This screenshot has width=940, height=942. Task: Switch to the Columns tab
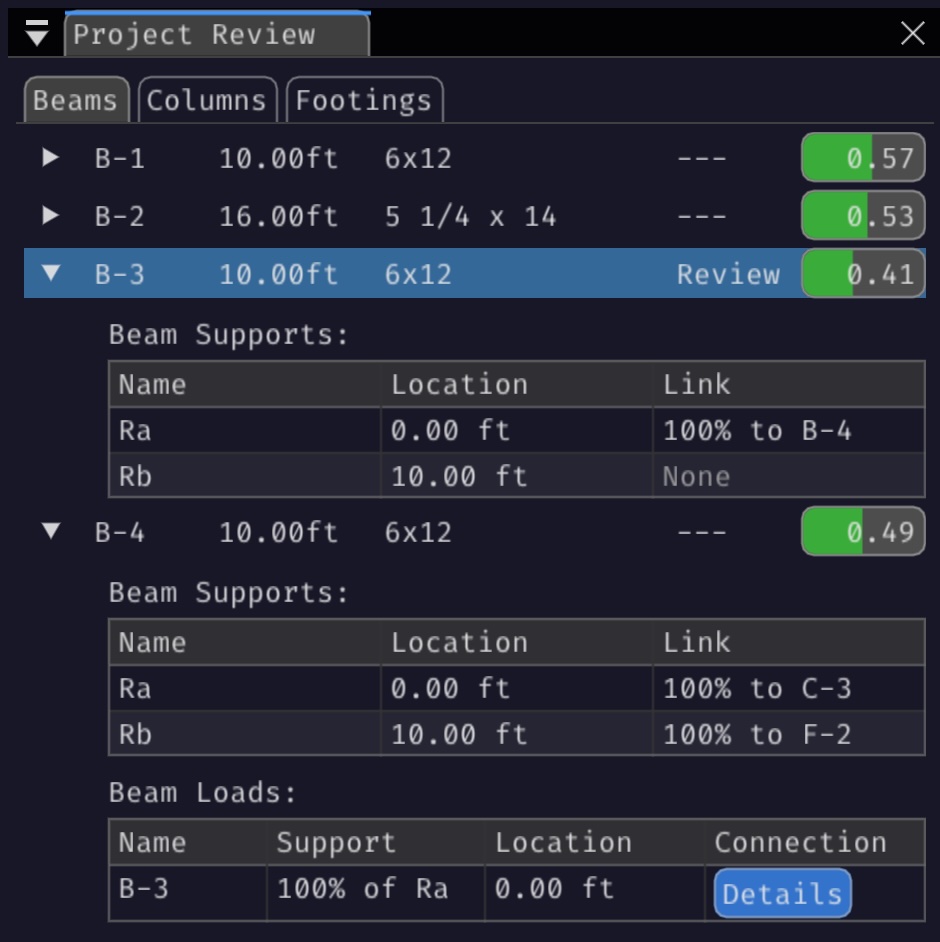(x=207, y=99)
